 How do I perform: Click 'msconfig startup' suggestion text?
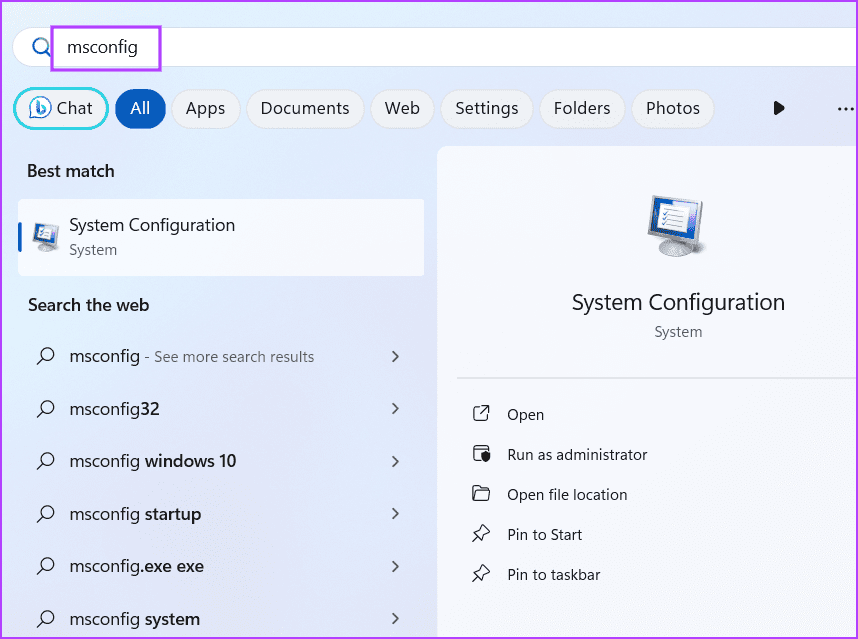click(x=135, y=514)
